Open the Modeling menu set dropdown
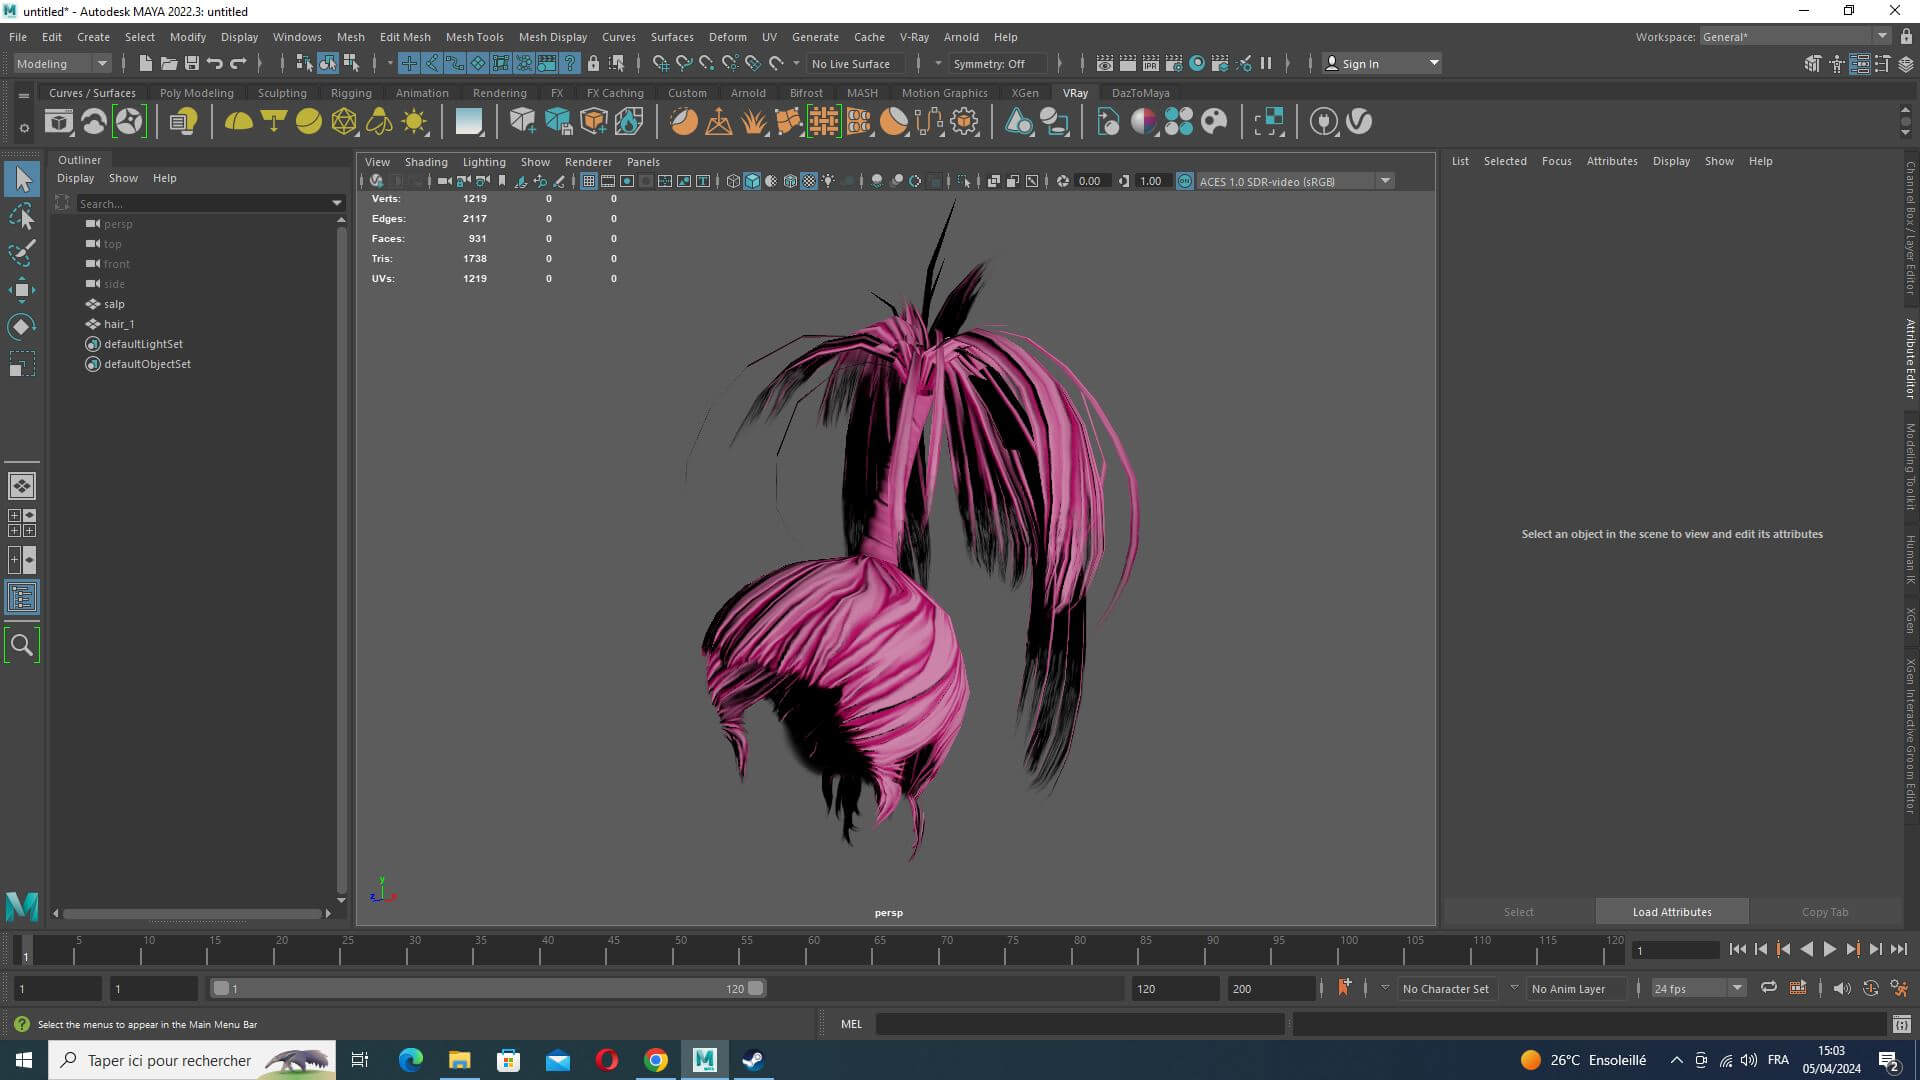1920x1080 pixels. click(101, 63)
